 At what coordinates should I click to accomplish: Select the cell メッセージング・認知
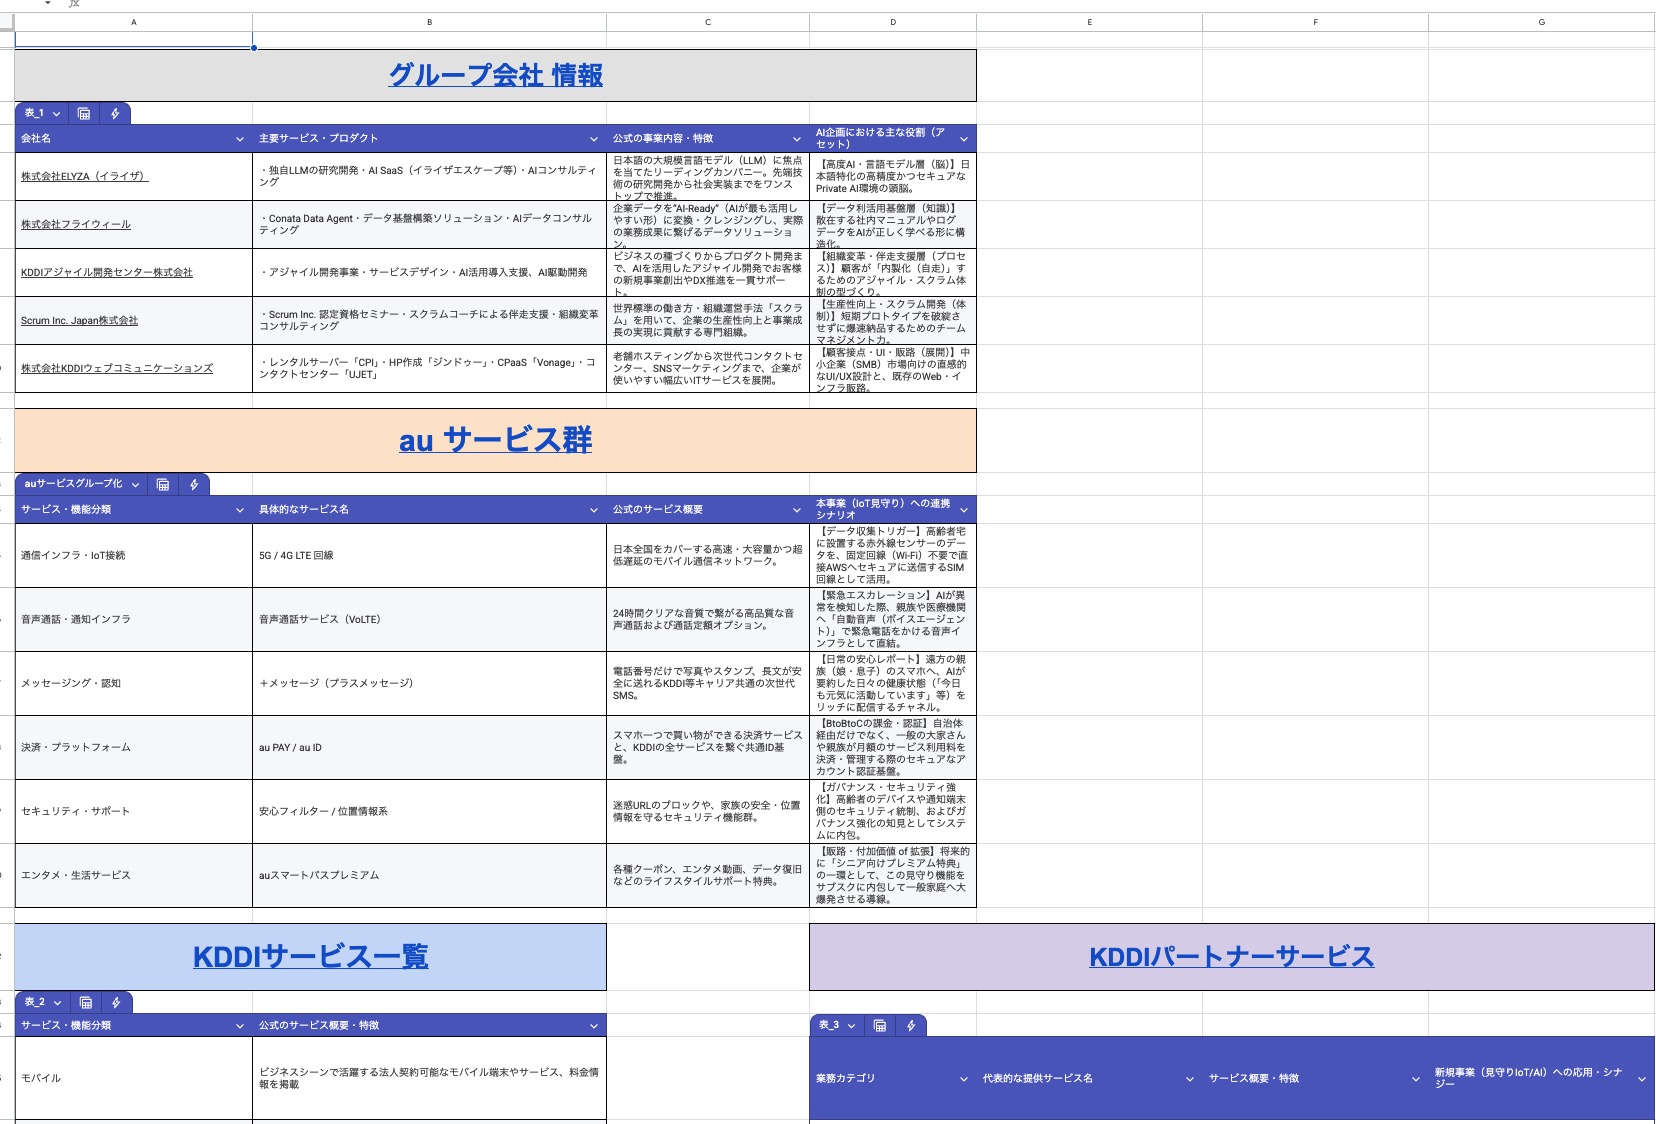pos(134,684)
